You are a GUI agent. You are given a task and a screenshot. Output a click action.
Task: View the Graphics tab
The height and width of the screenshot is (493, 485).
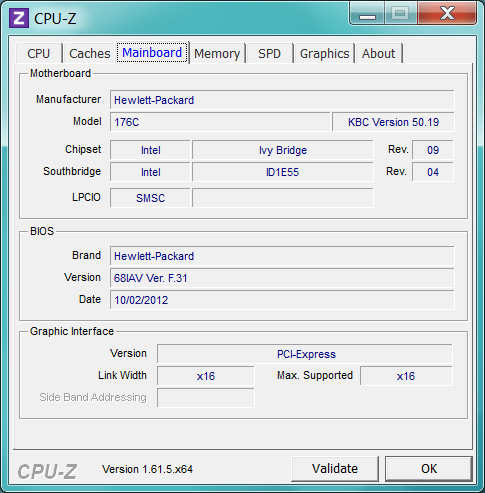click(324, 53)
